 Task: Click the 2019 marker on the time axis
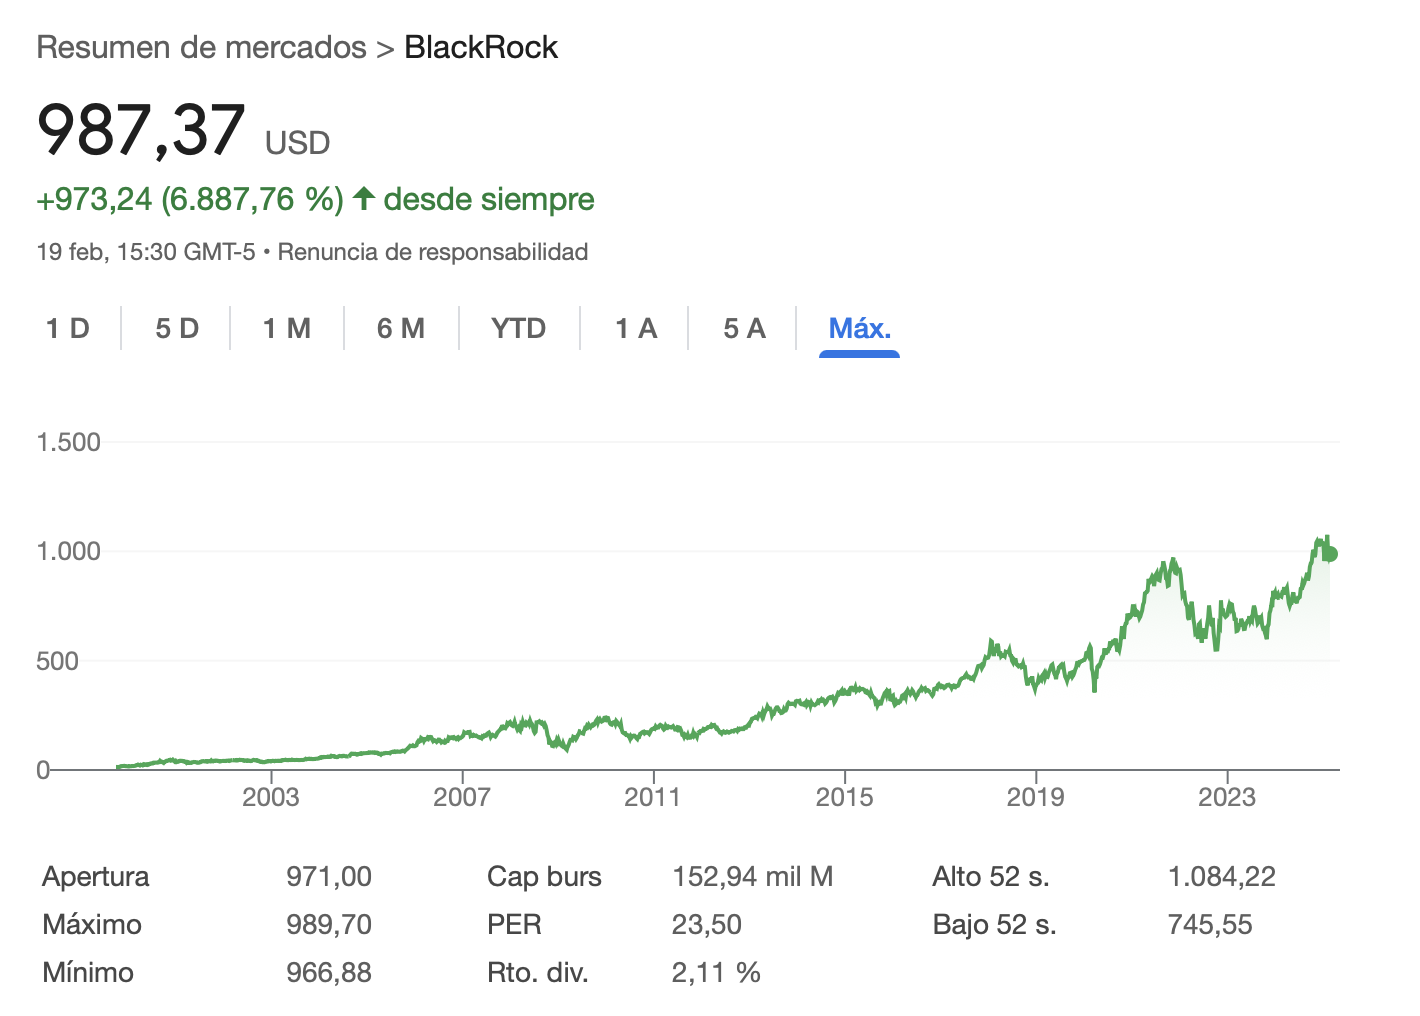(x=1035, y=797)
